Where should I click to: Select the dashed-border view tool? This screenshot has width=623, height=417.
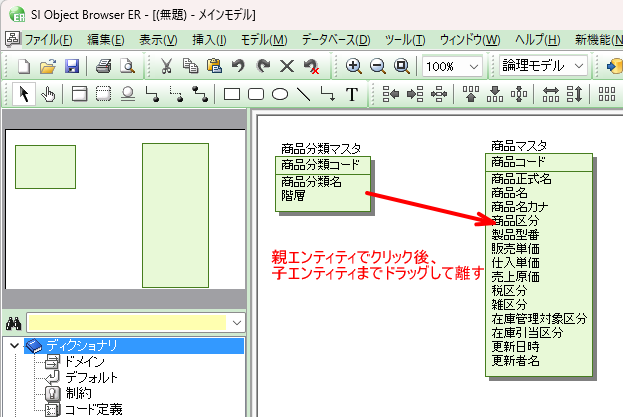(103, 95)
